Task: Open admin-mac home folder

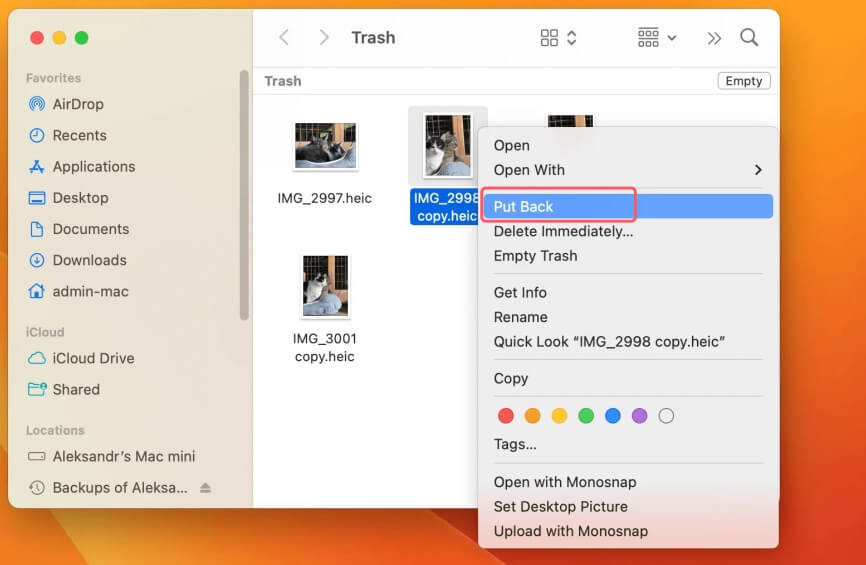Action: (78, 291)
